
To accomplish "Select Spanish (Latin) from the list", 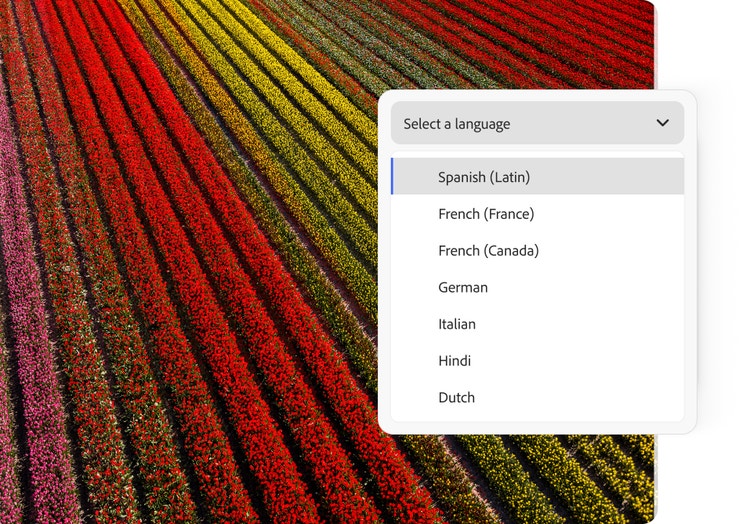I will [x=537, y=176].
